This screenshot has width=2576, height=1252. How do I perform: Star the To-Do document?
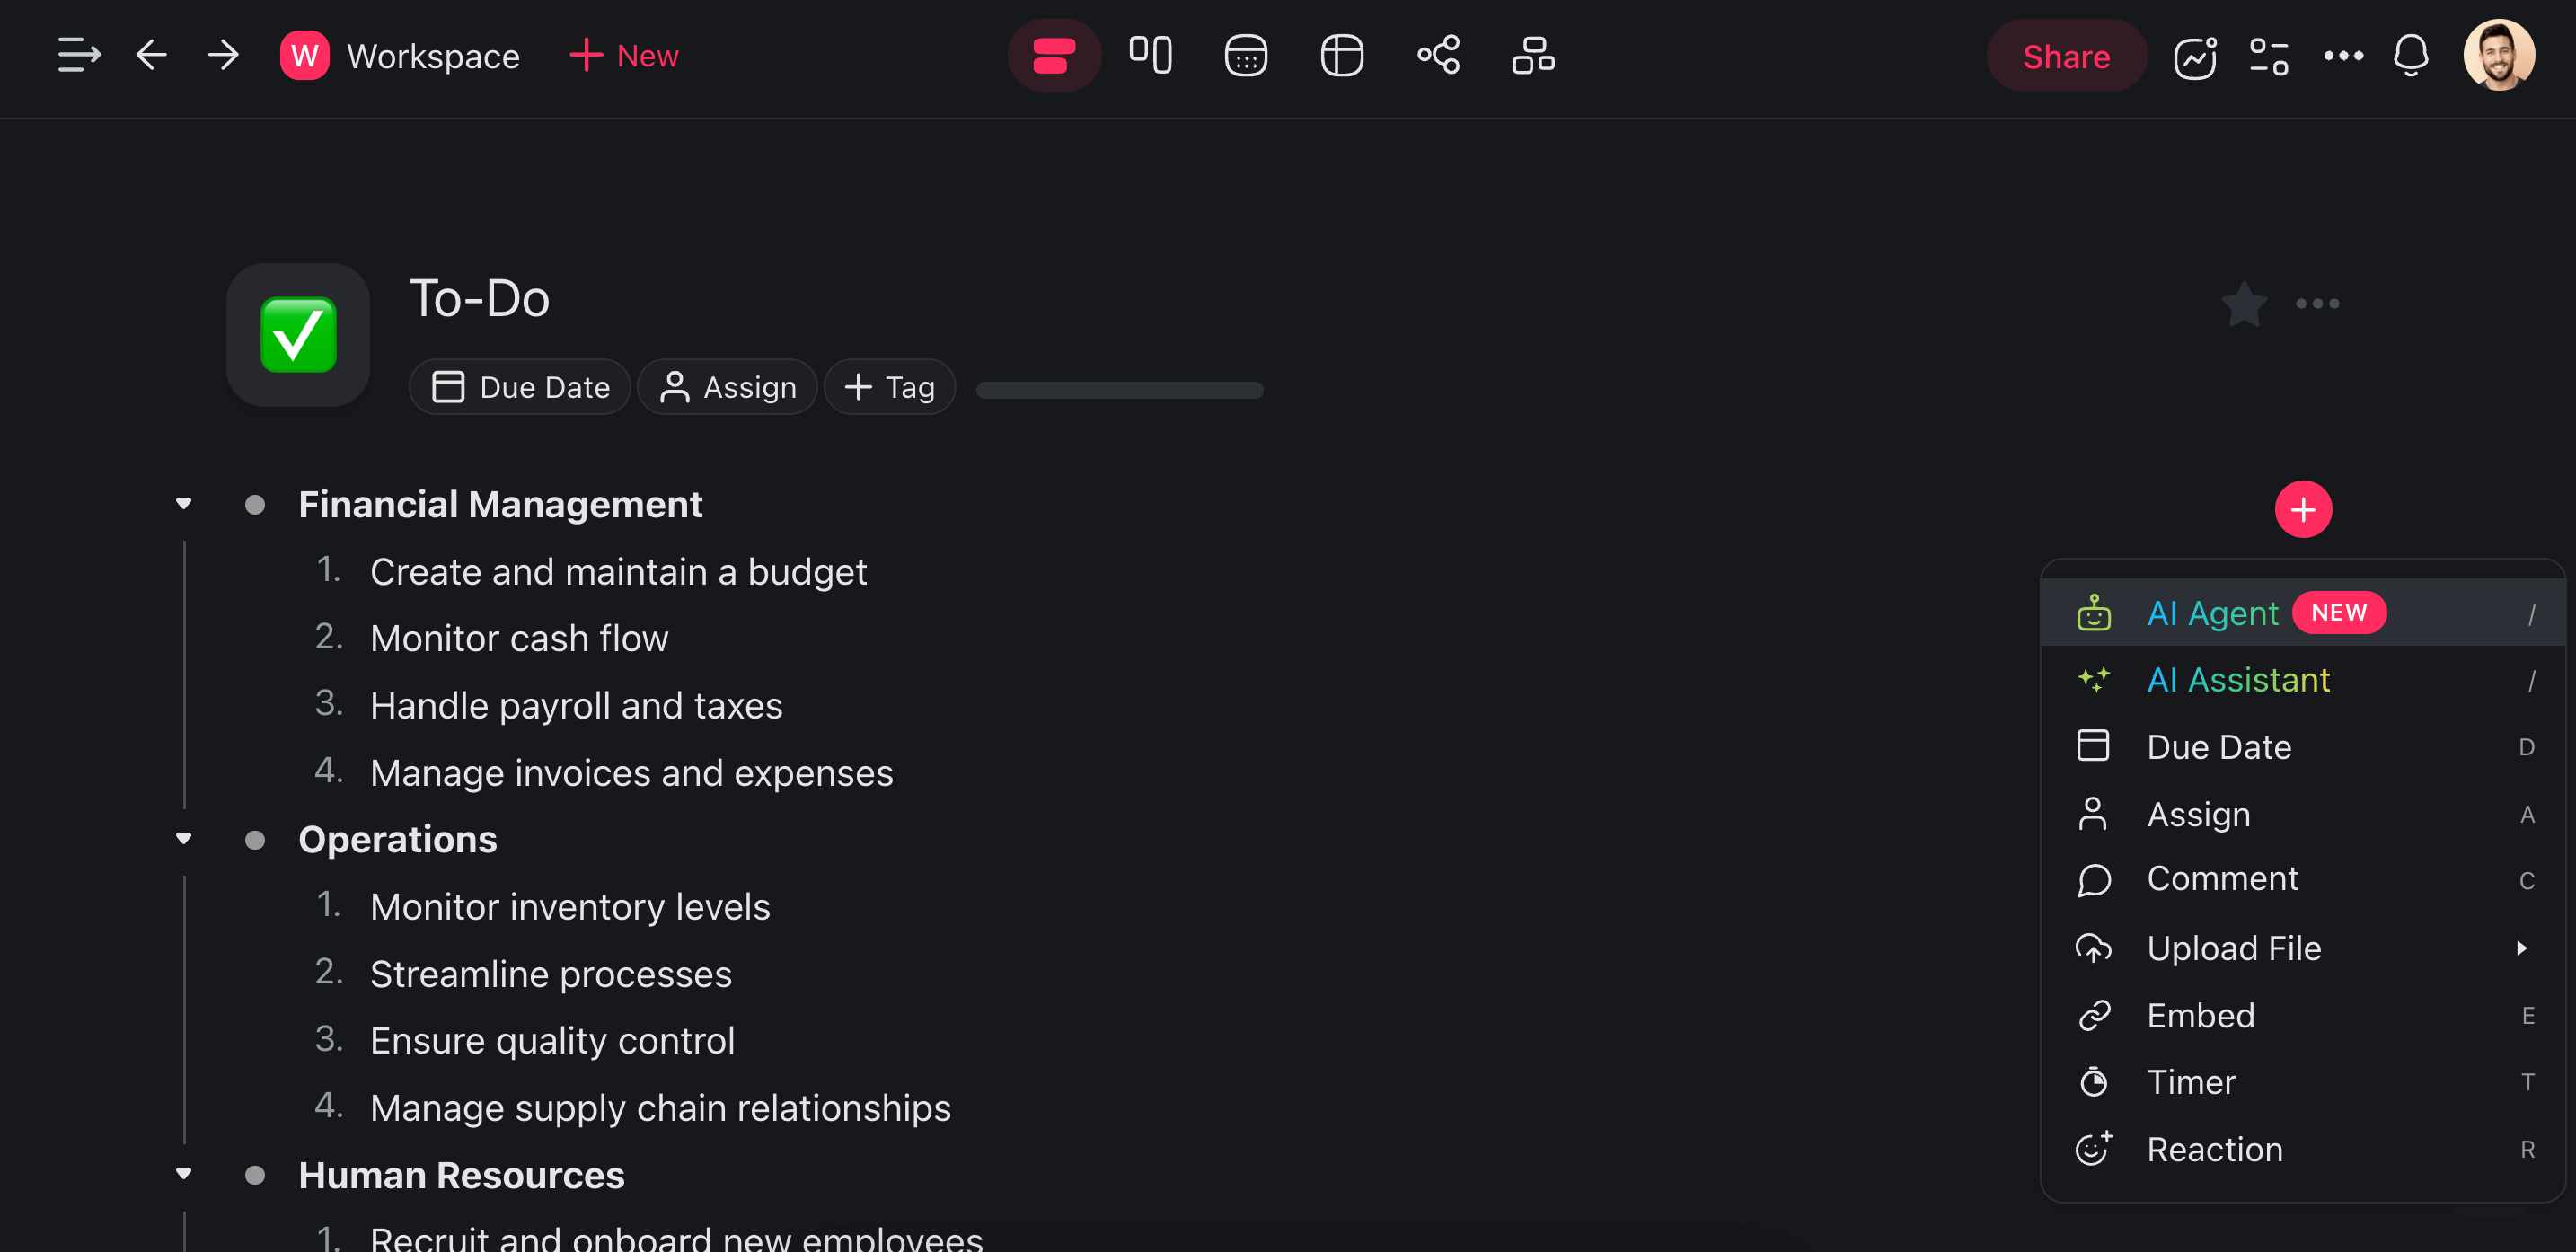[2243, 304]
